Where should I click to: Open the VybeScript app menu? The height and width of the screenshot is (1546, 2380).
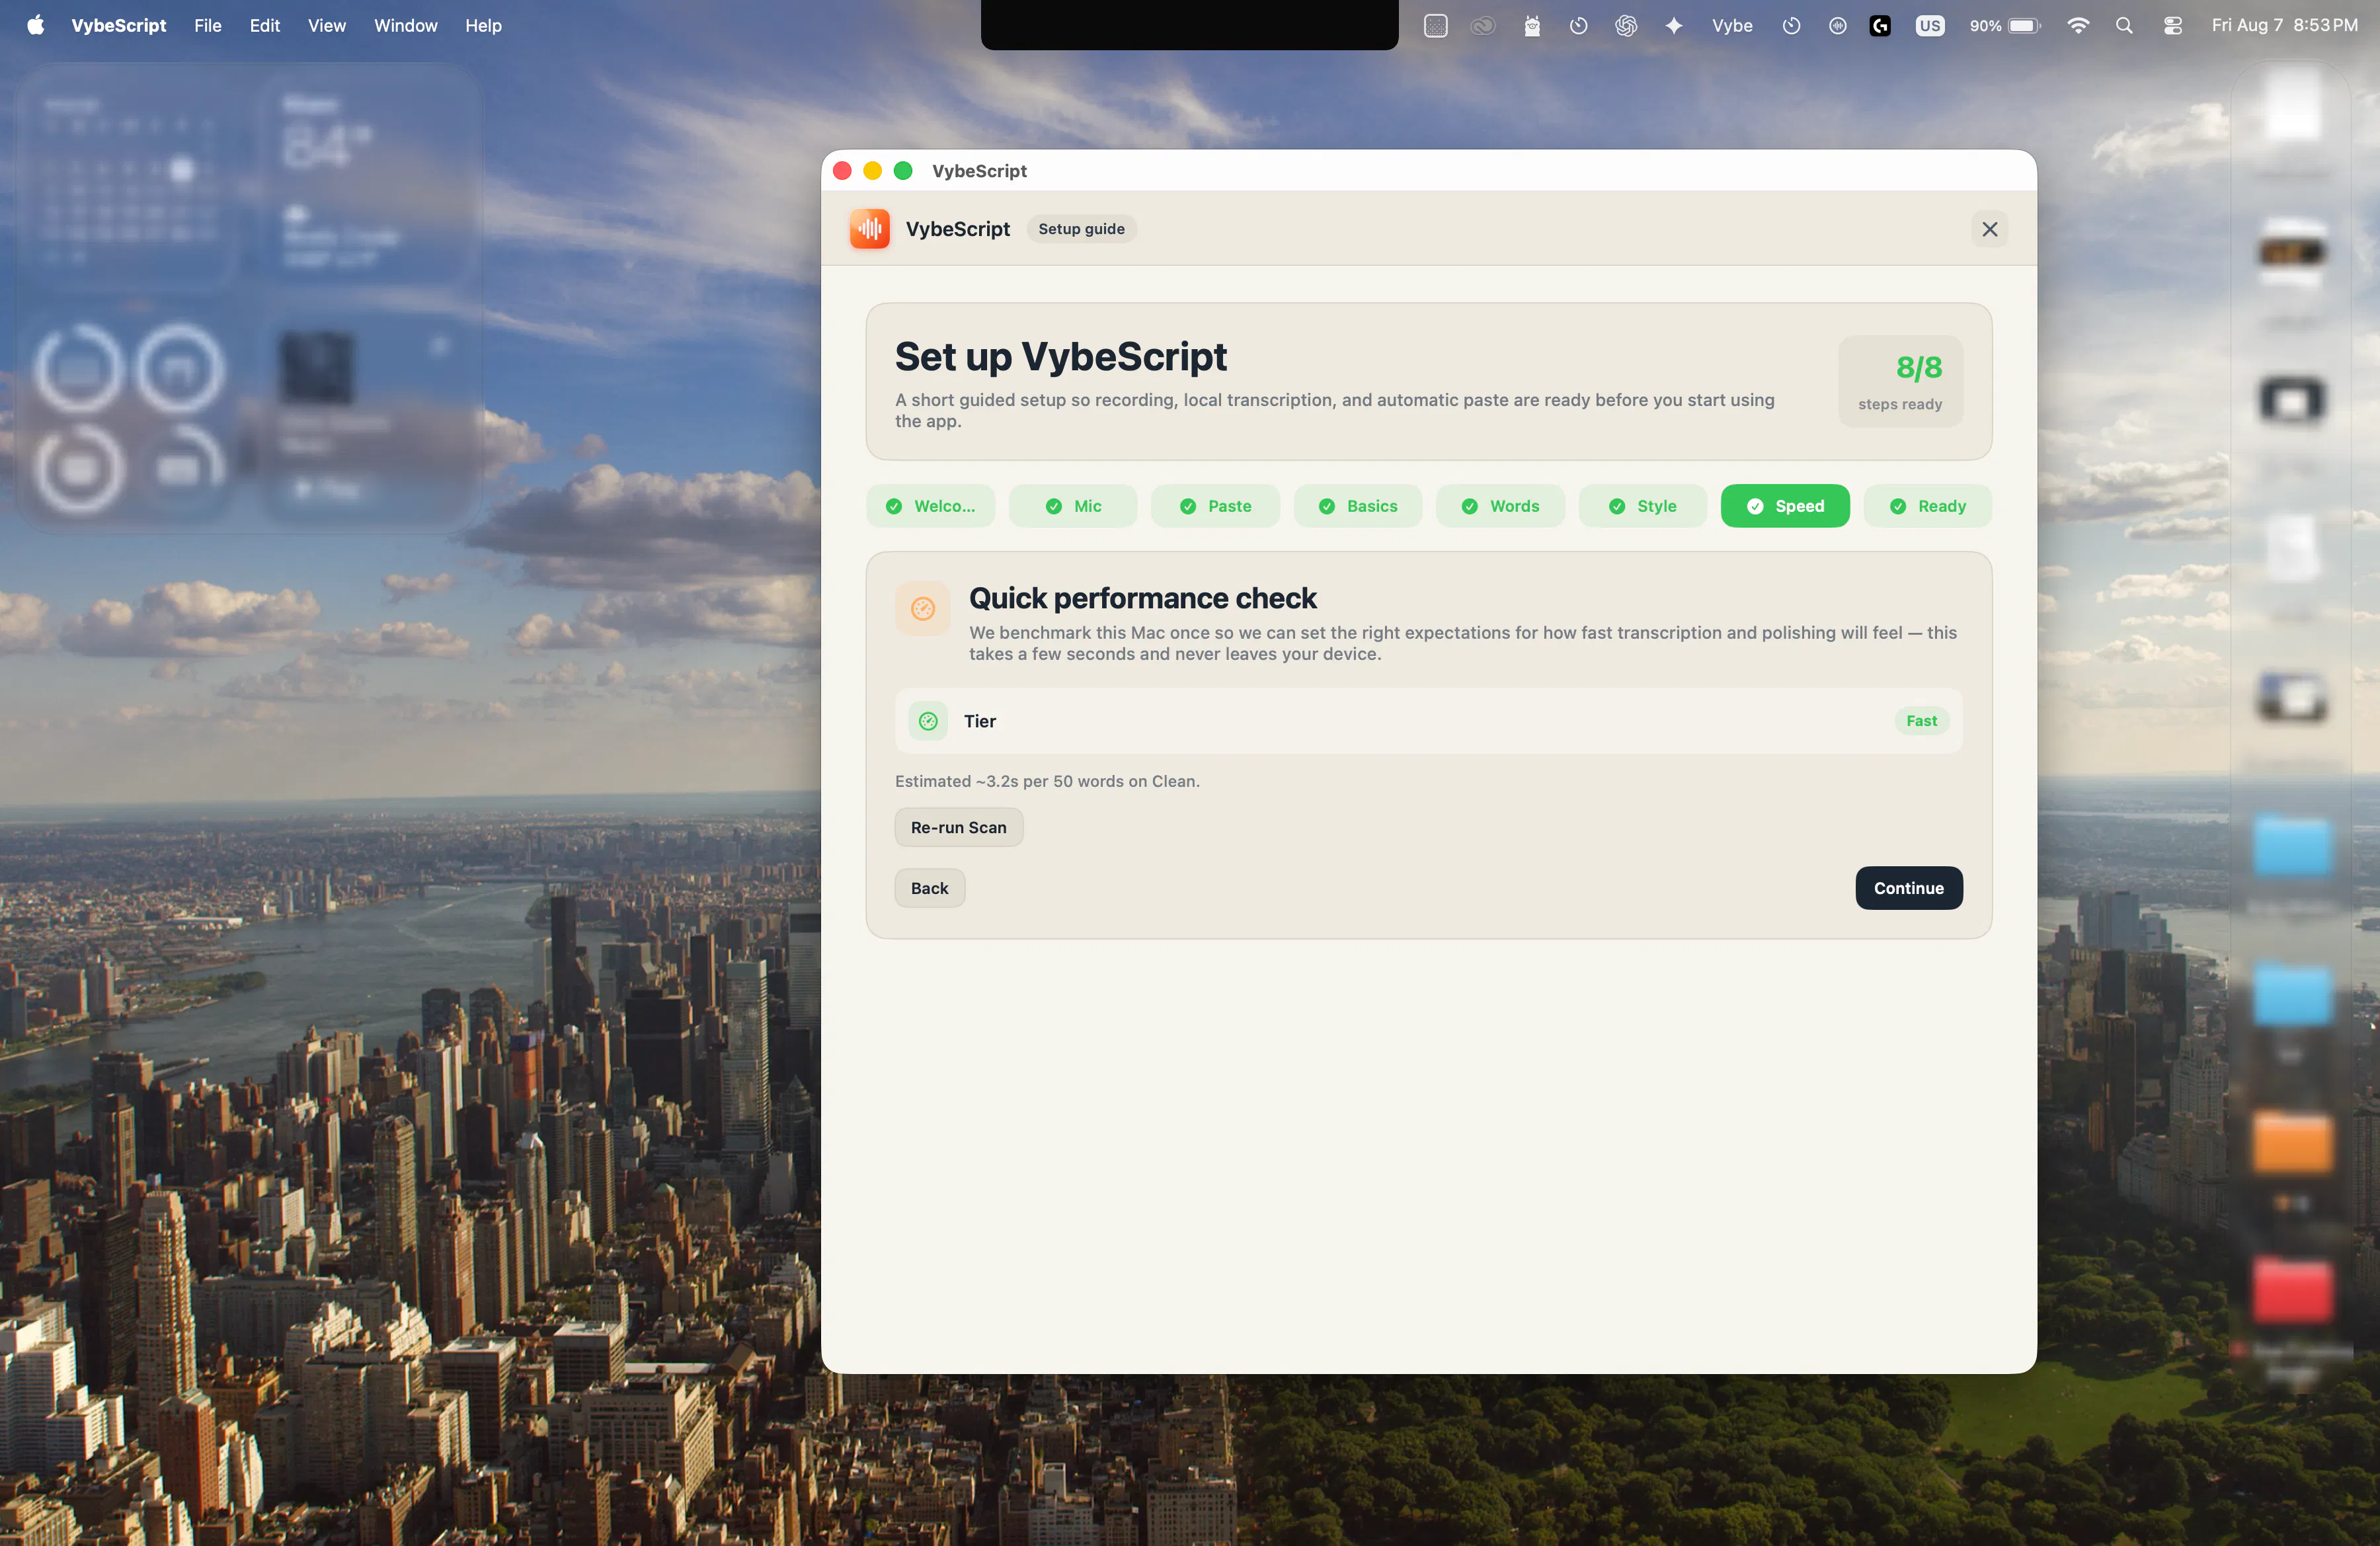tap(118, 25)
